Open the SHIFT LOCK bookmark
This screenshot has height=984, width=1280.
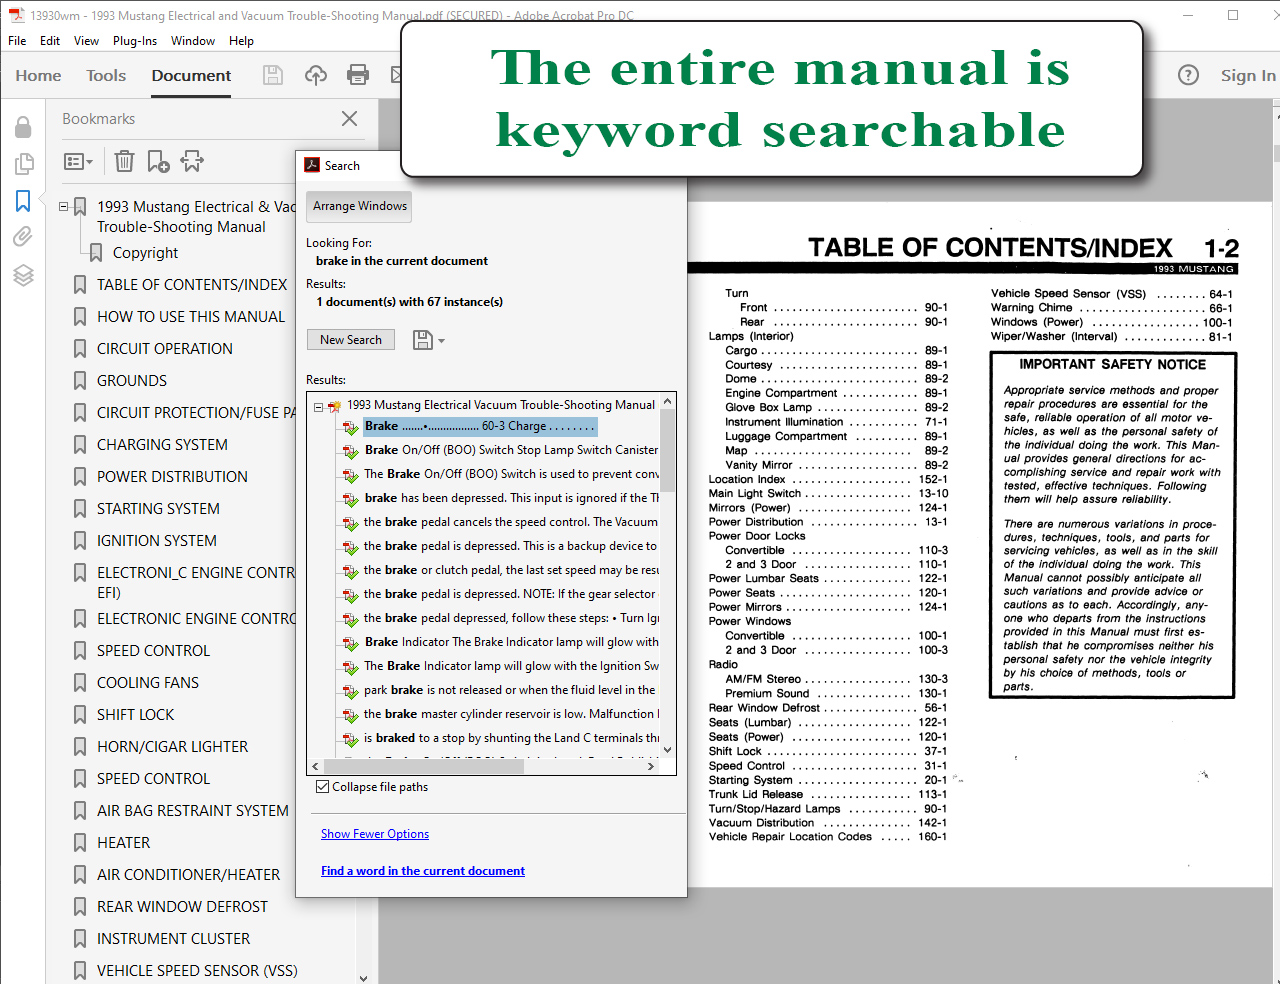coord(136,715)
